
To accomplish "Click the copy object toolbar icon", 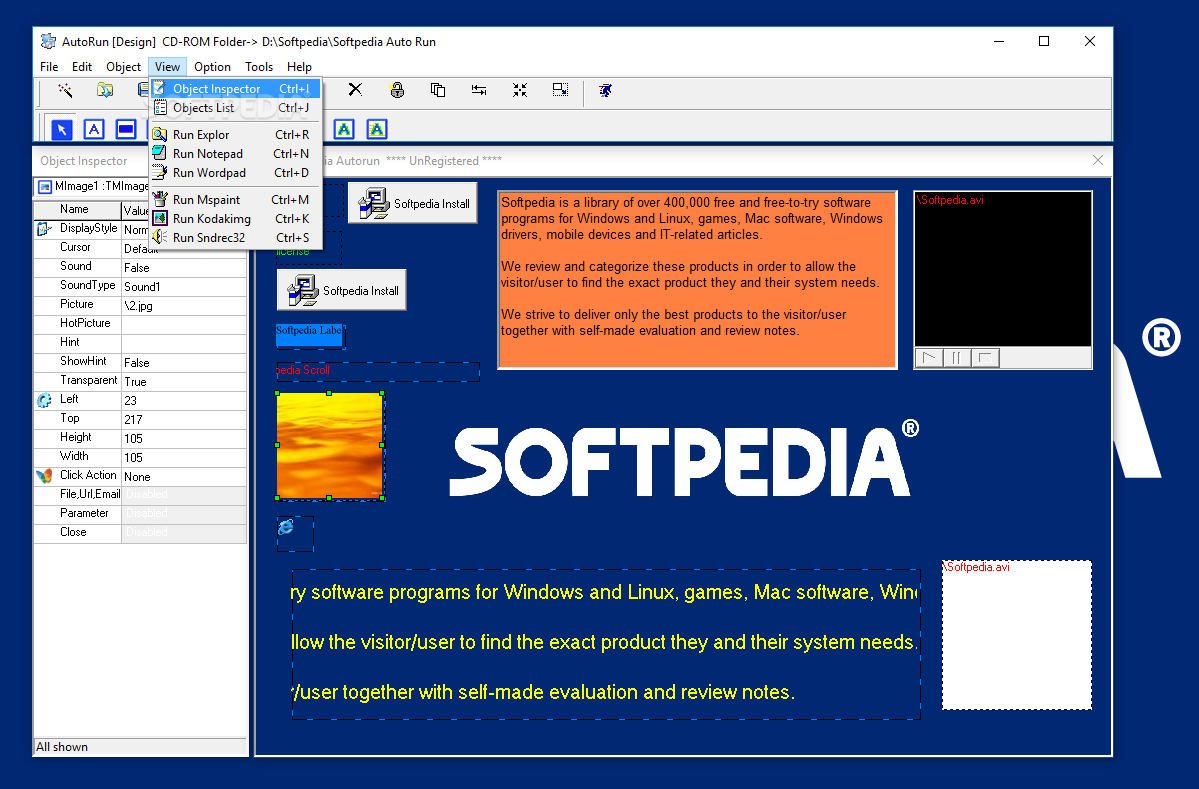I will pyautogui.click(x=438, y=90).
